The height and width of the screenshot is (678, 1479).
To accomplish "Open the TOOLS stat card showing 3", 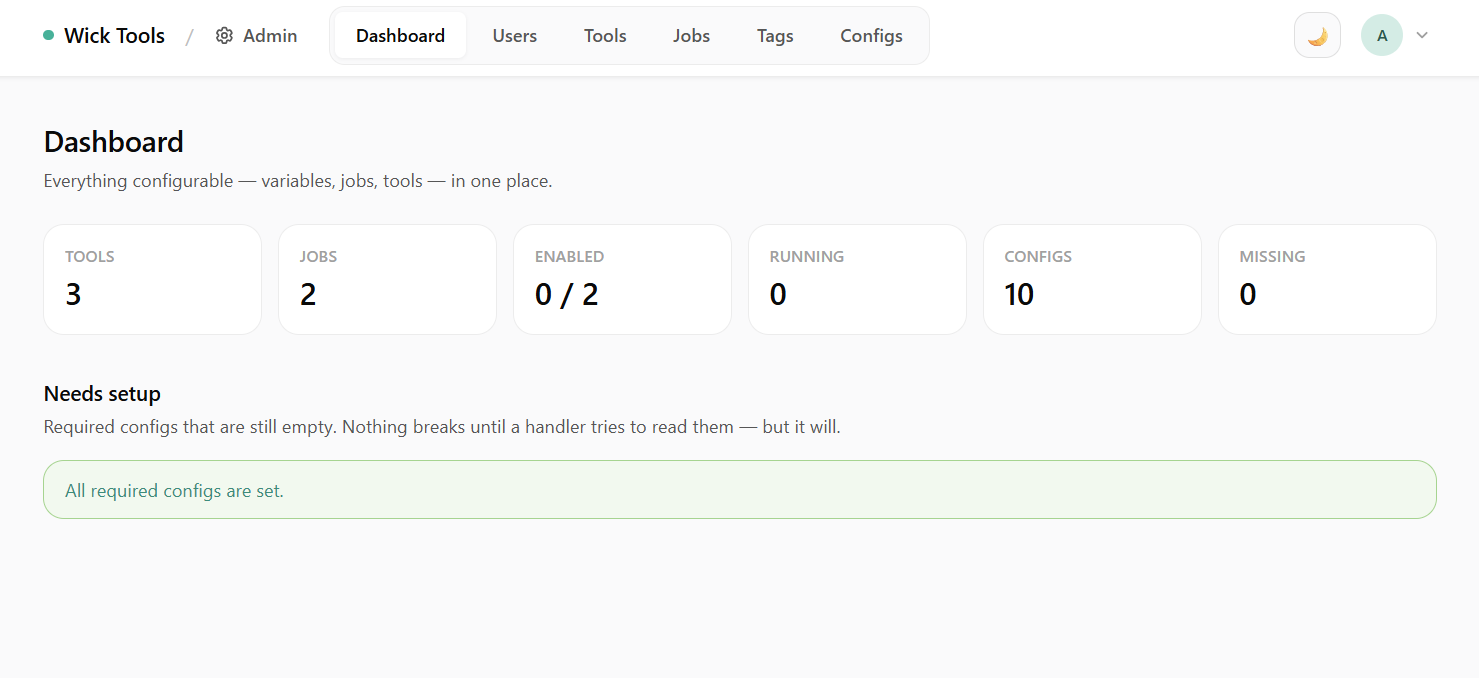I will pos(152,279).
